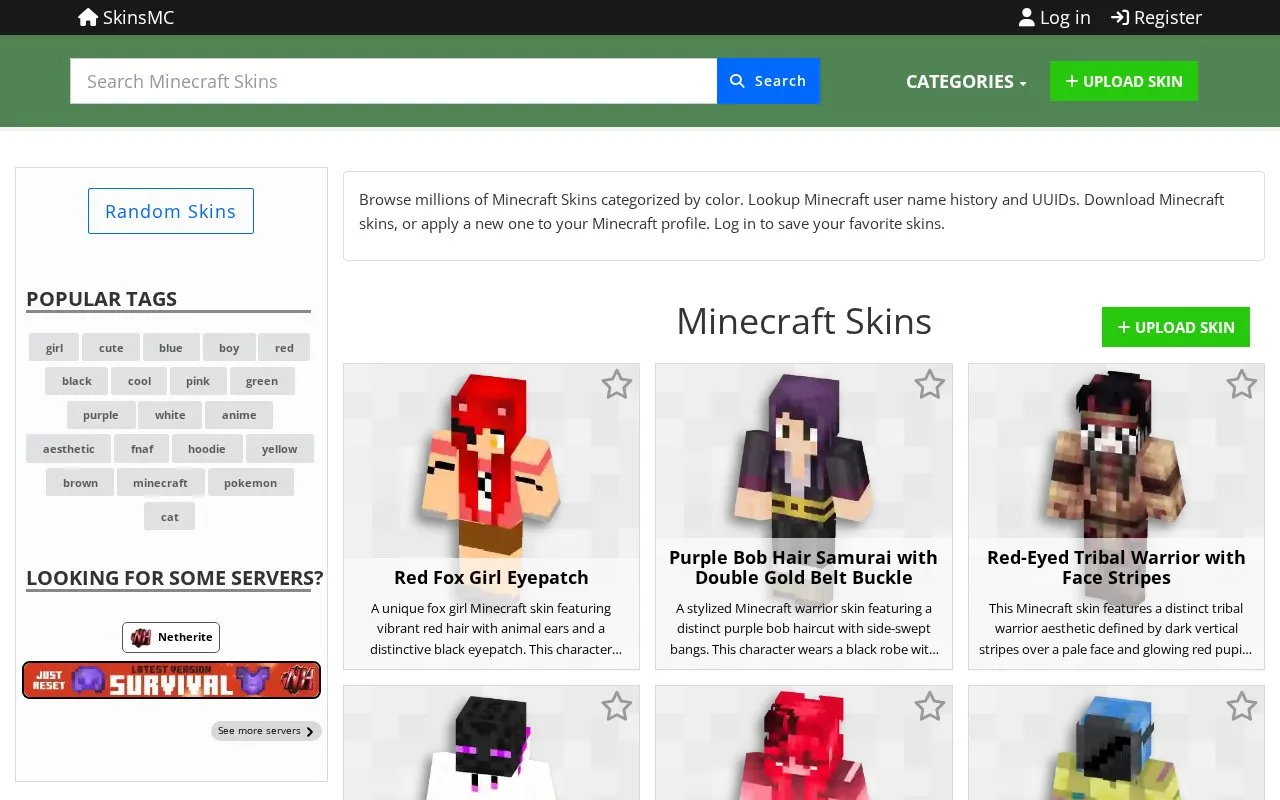The height and width of the screenshot is (800, 1280).
Task: Select the girl tag
Action: (x=54, y=348)
